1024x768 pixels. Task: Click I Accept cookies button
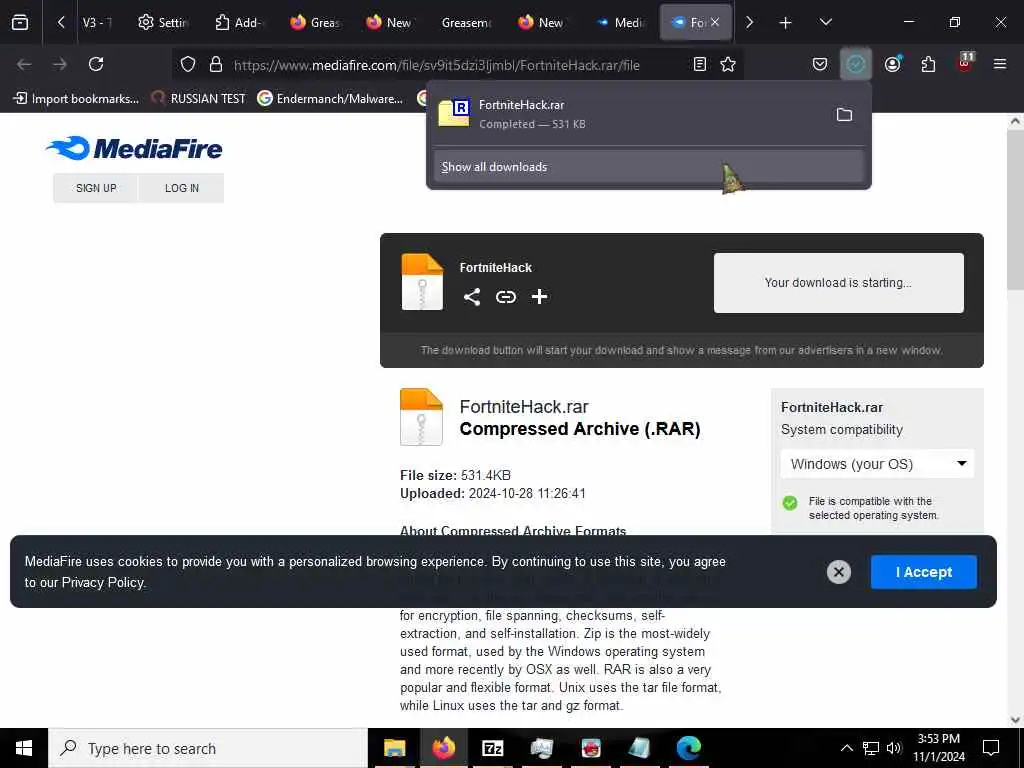pyautogui.click(x=923, y=572)
